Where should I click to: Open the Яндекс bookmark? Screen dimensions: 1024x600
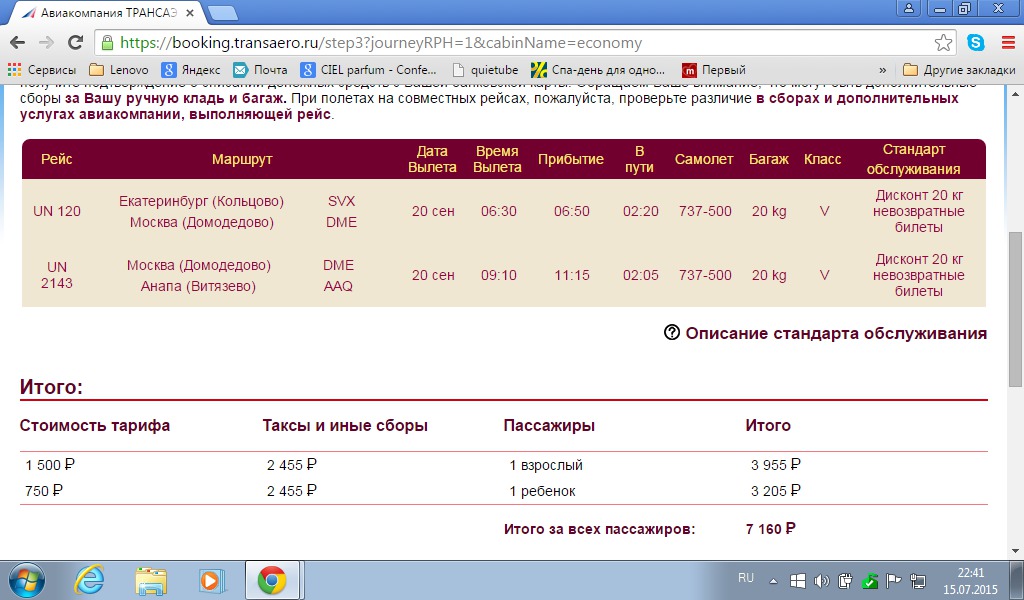click(x=191, y=70)
